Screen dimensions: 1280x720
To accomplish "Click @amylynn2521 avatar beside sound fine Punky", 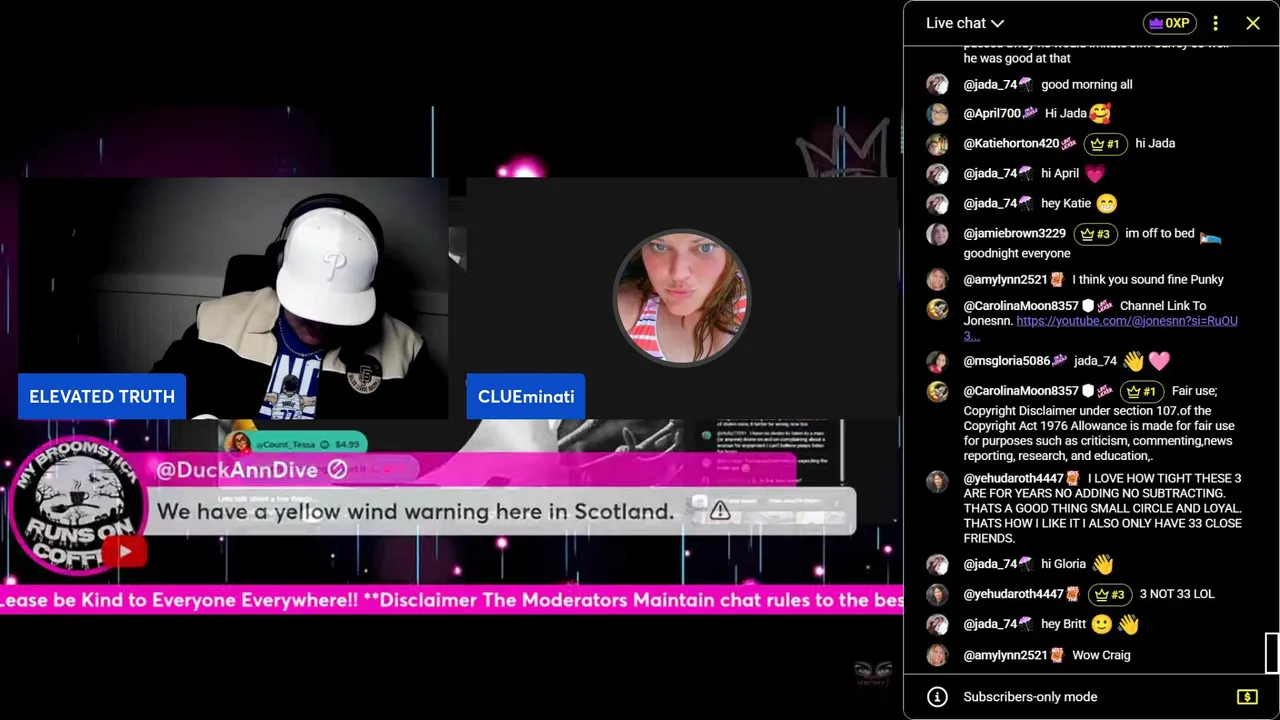I will pyautogui.click(x=937, y=280).
